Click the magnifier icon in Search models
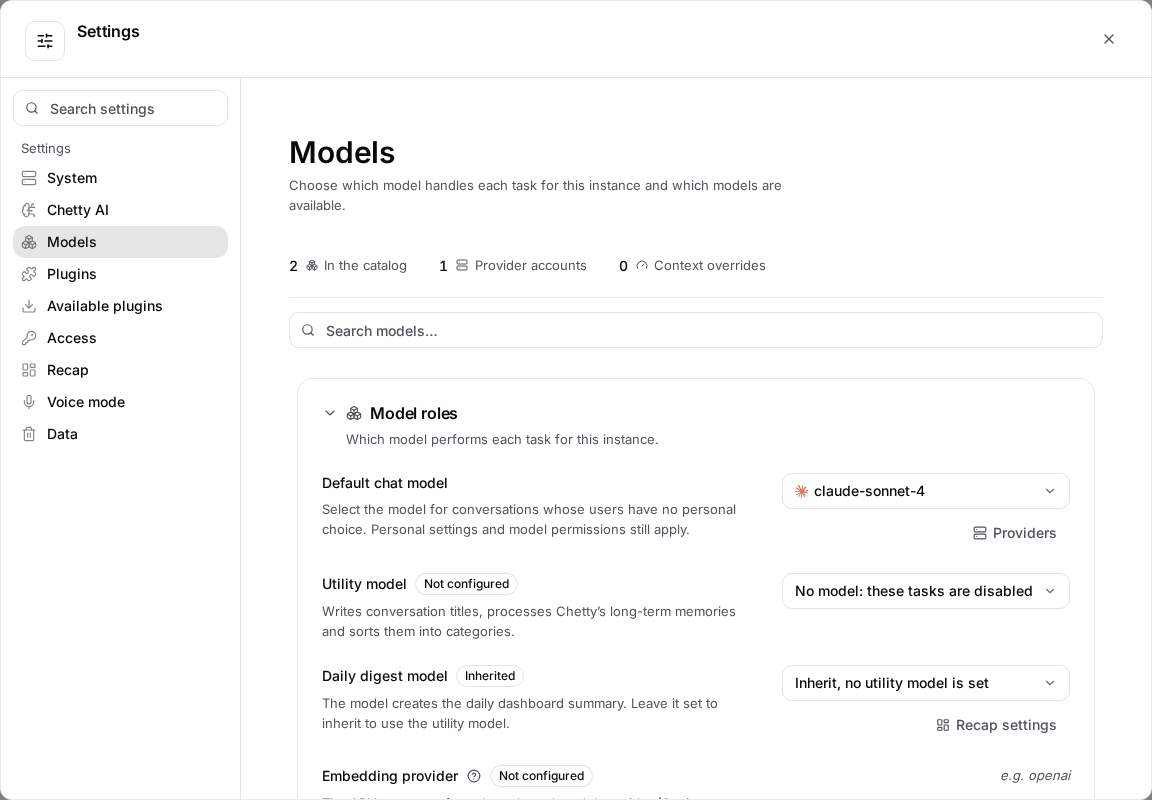Screen dimensions: 1152x800 coord(308,331)
